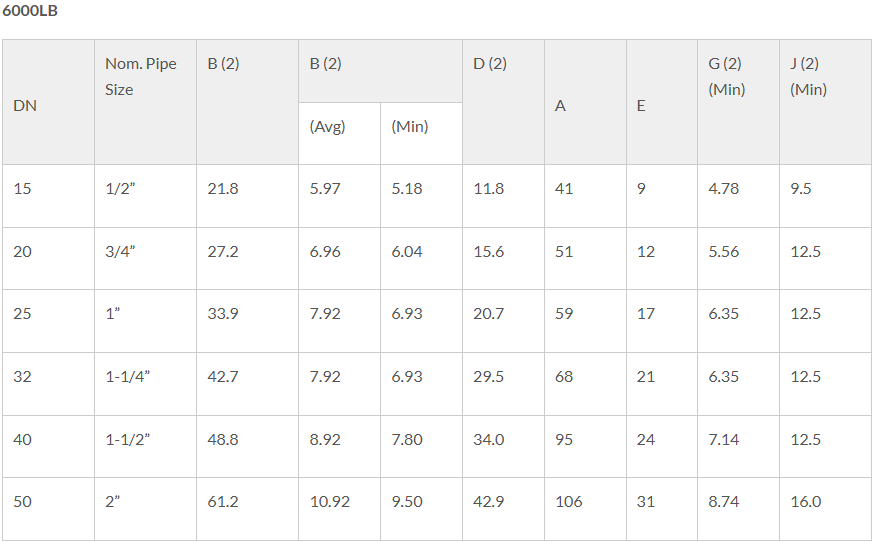Select the D (2) column header

tap(503, 102)
